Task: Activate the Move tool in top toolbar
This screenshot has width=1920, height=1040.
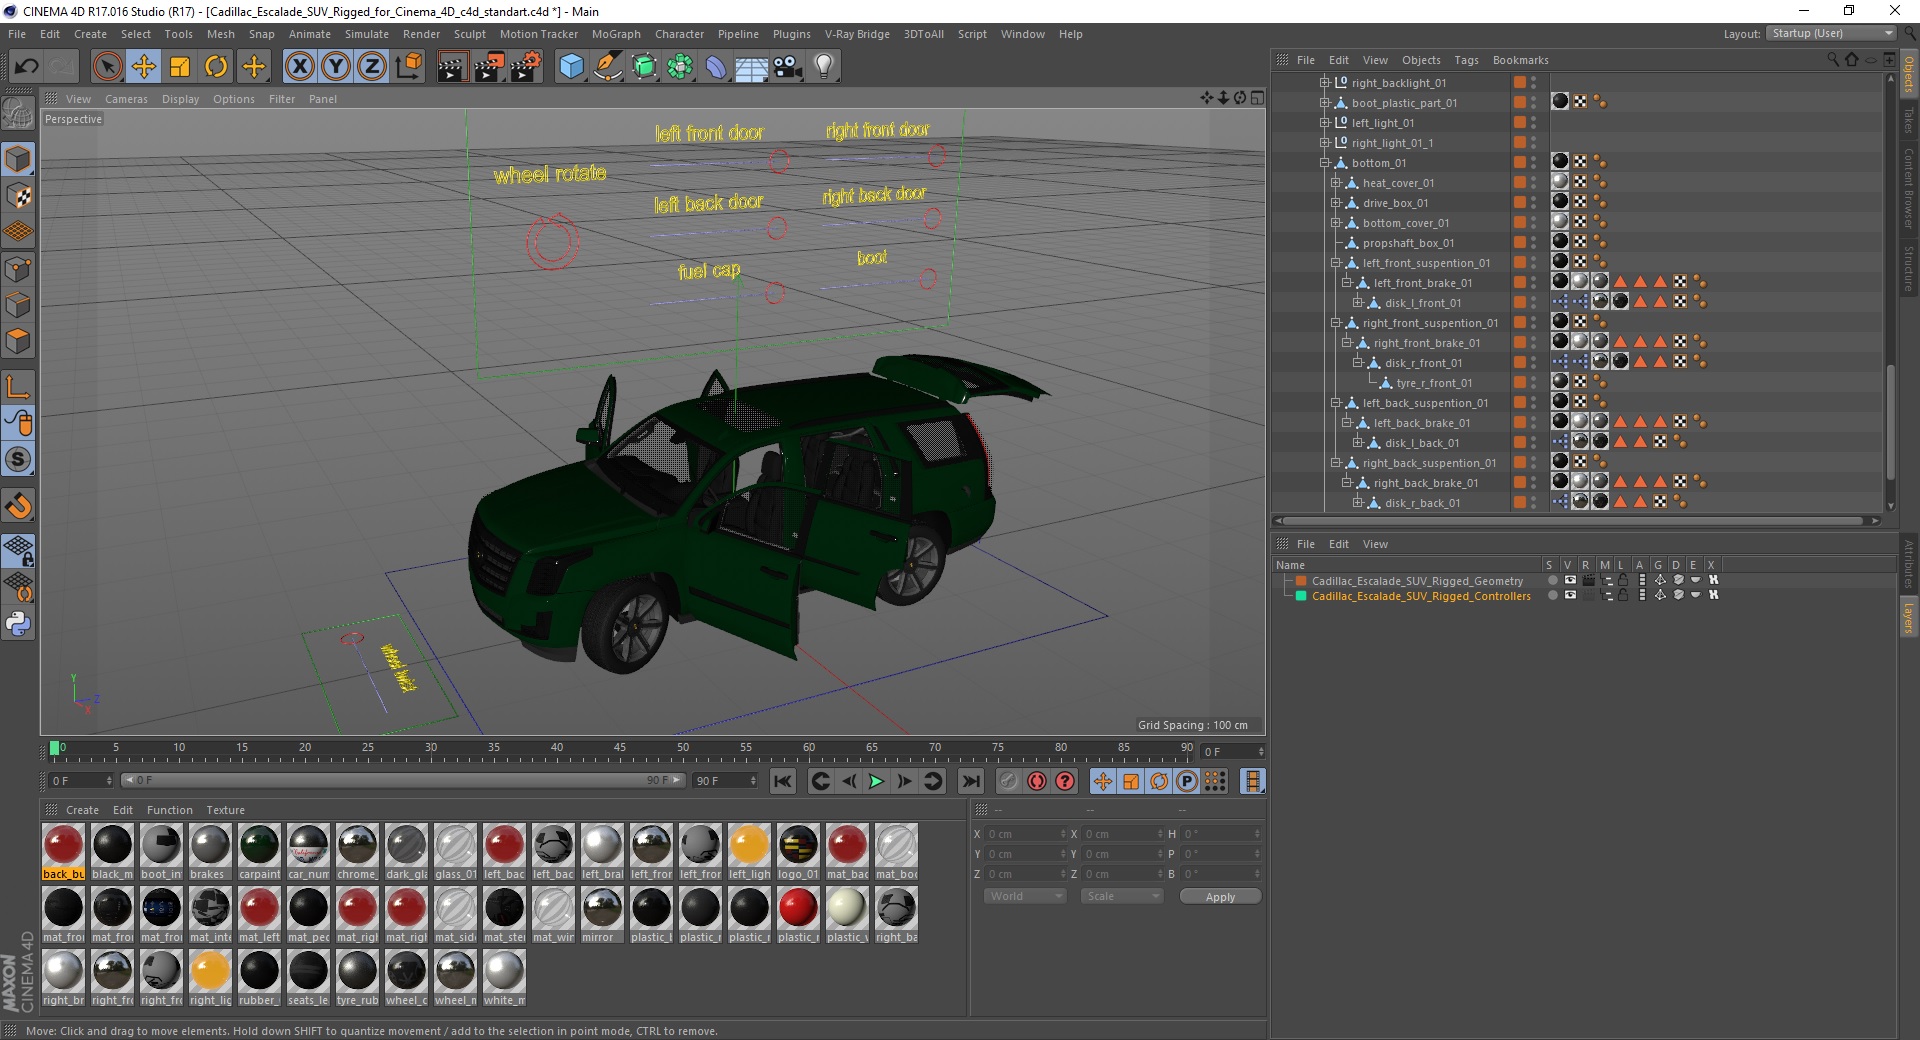Action: tap(143, 67)
